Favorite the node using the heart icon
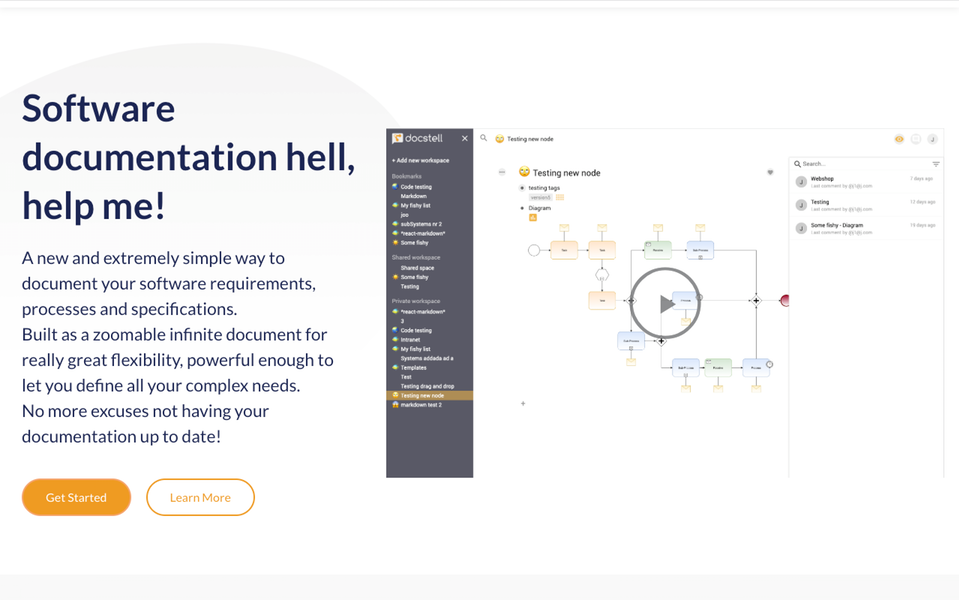 (x=771, y=171)
